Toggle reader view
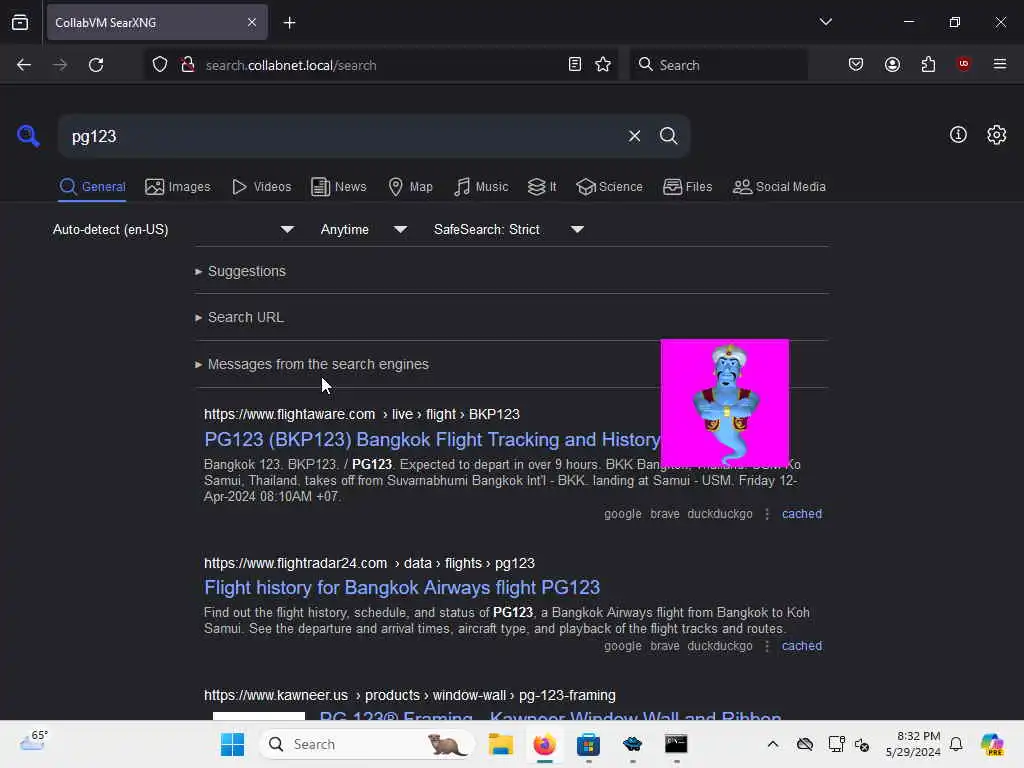1024x768 pixels. 575,65
